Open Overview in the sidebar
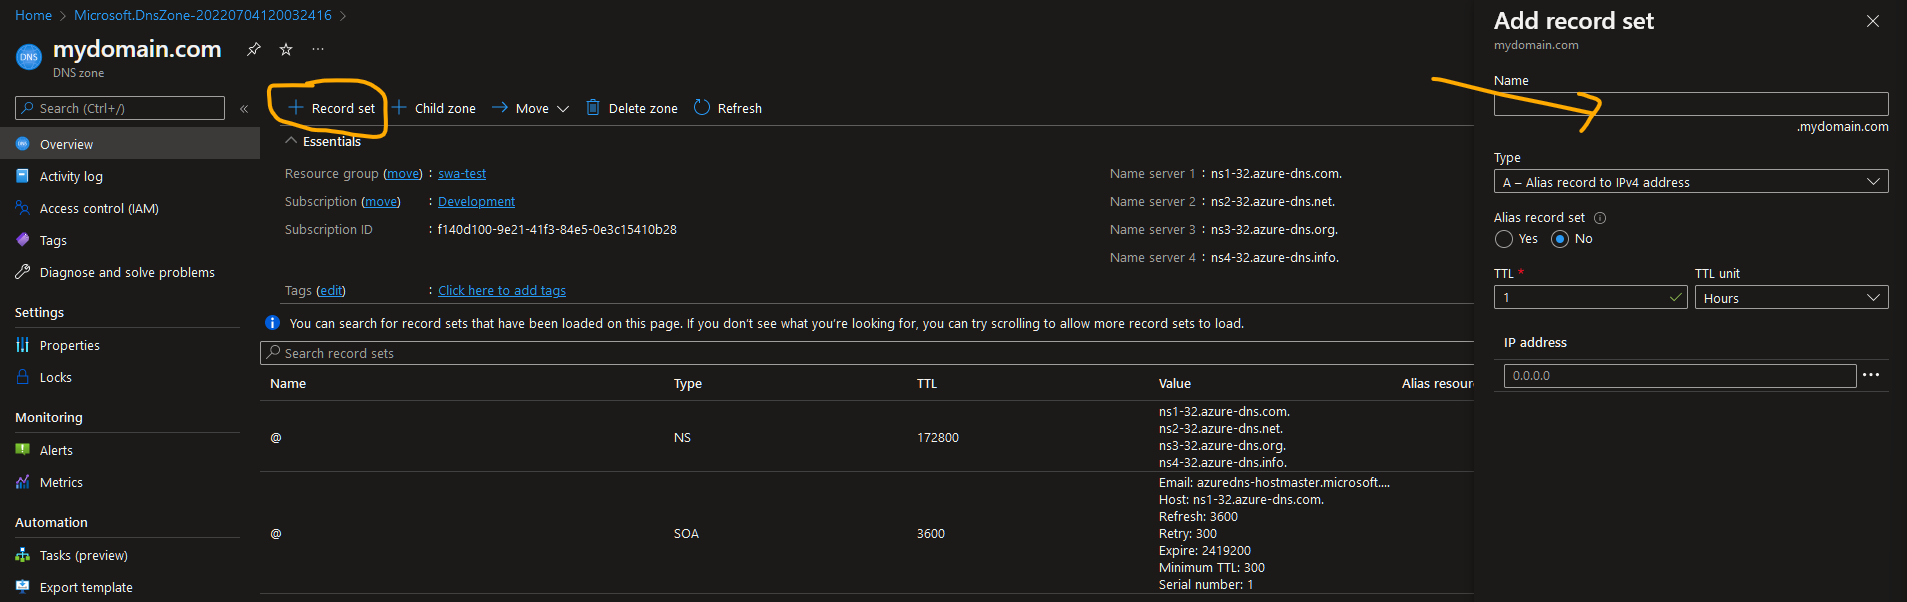 click(x=130, y=144)
